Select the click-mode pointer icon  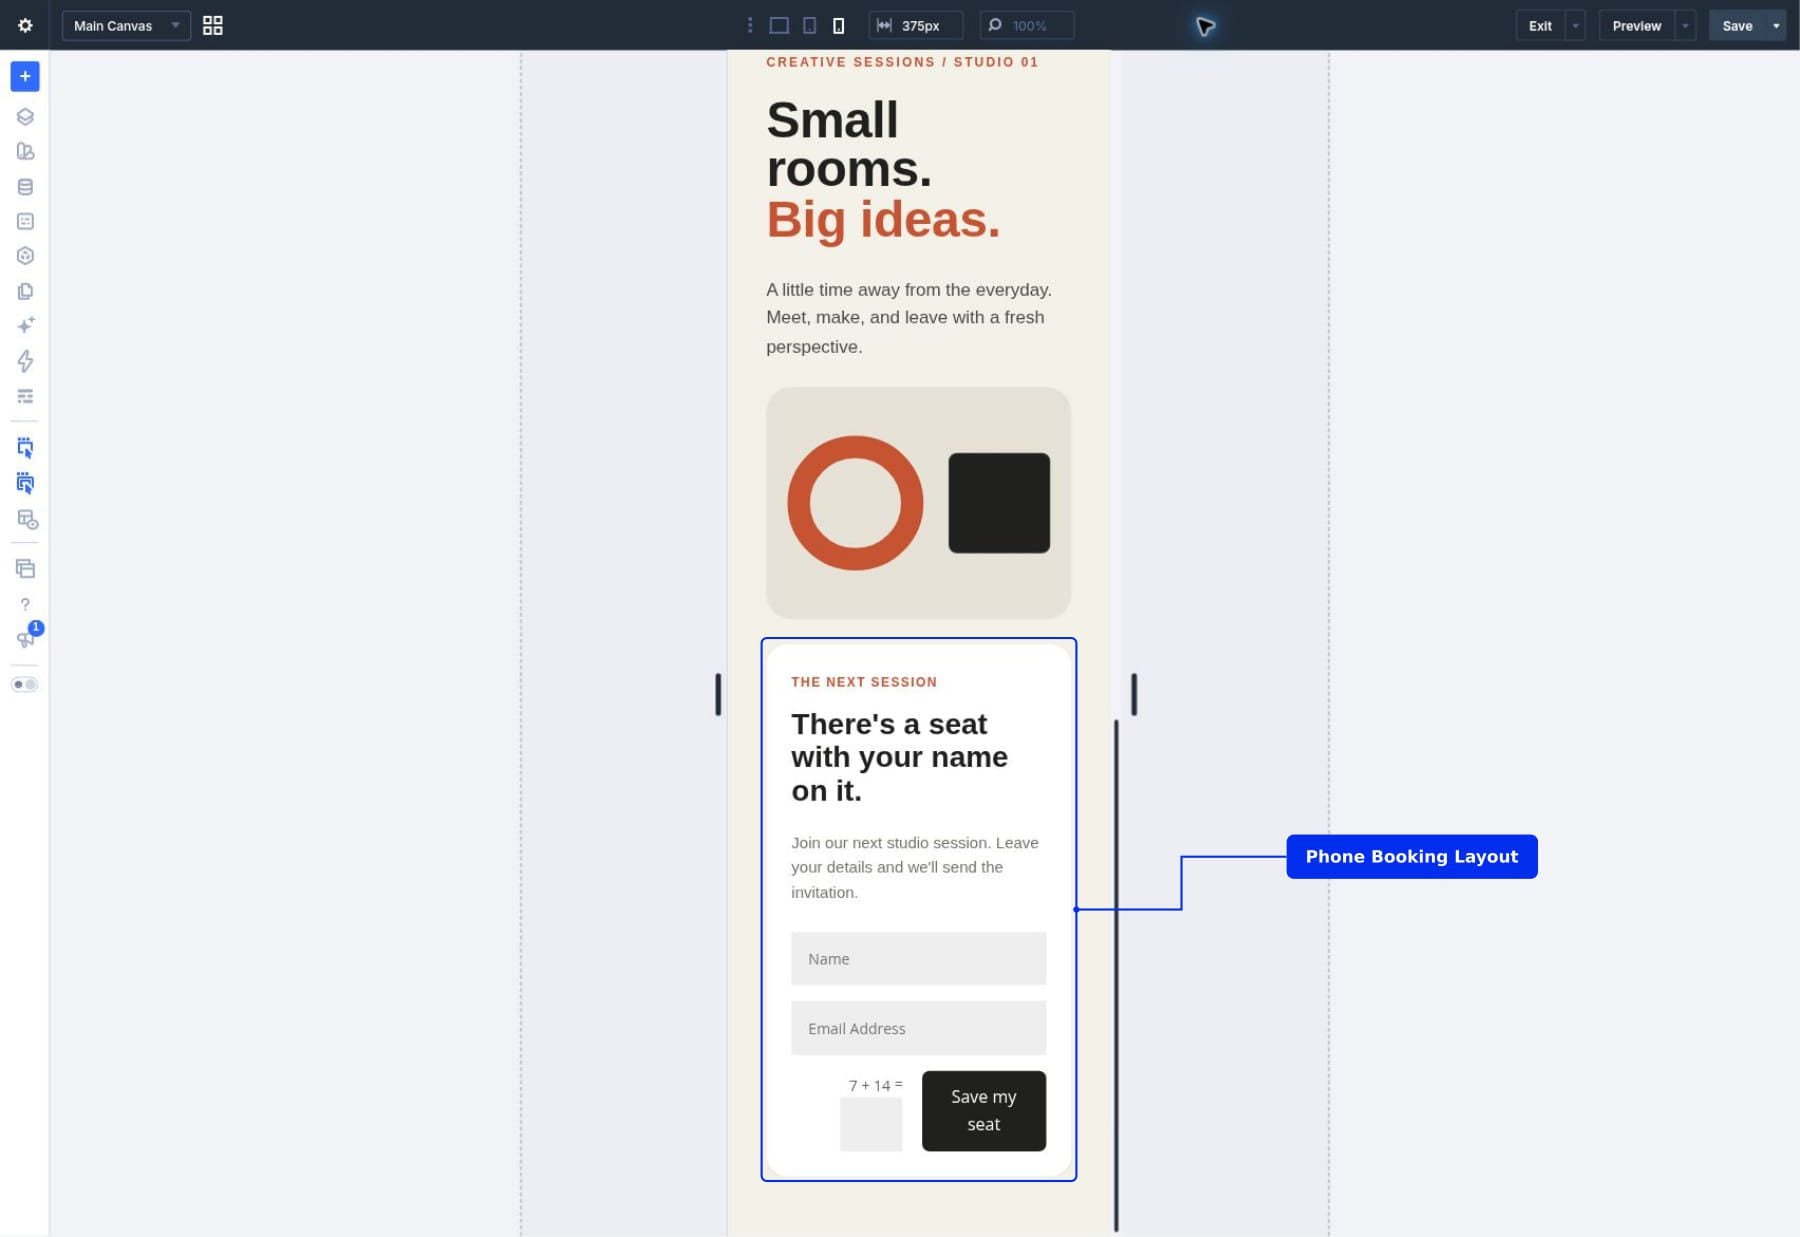[x=25, y=447]
